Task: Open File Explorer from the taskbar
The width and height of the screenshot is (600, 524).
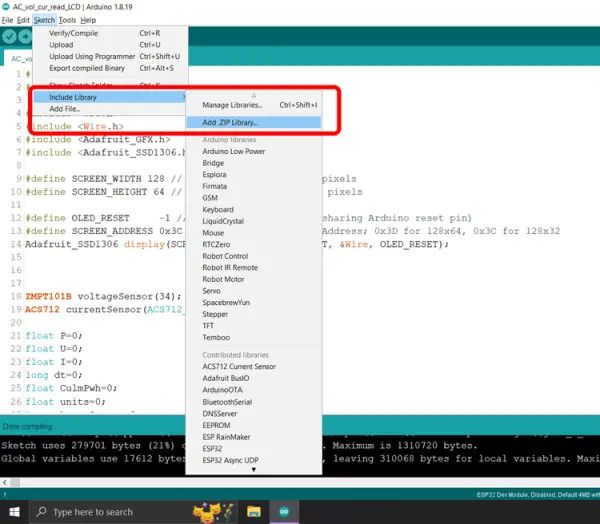Action: click(x=254, y=512)
